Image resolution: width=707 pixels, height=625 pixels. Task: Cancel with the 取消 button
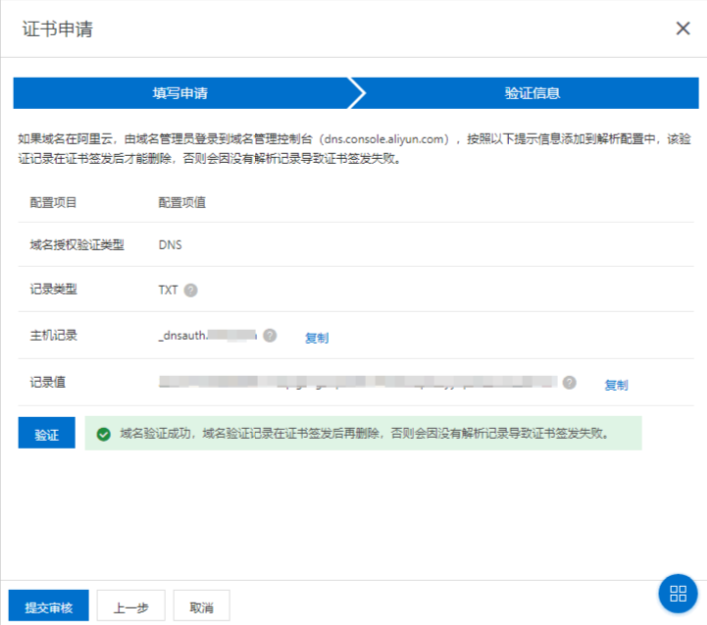pos(202,607)
